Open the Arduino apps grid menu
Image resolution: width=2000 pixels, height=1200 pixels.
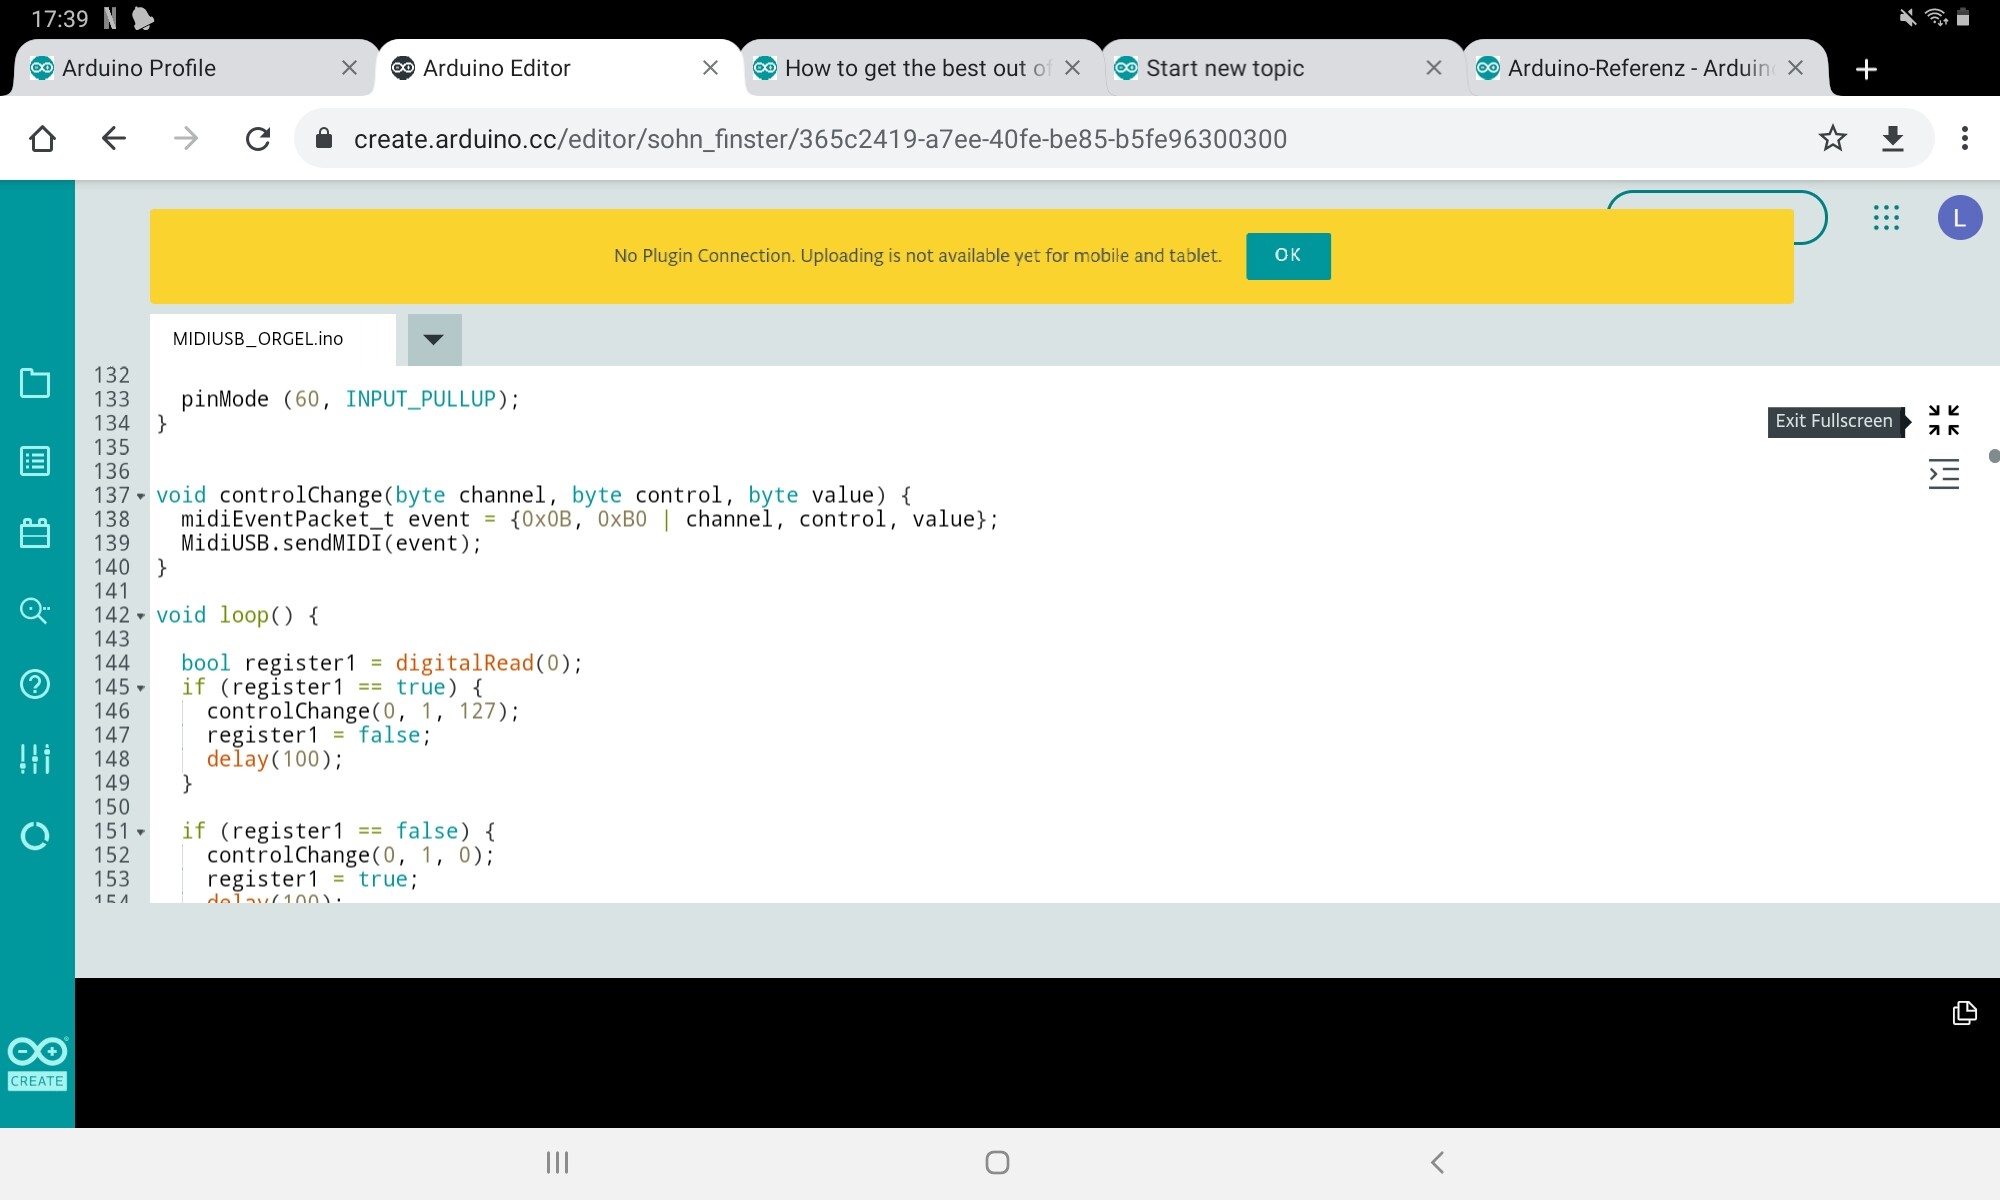[1886, 218]
